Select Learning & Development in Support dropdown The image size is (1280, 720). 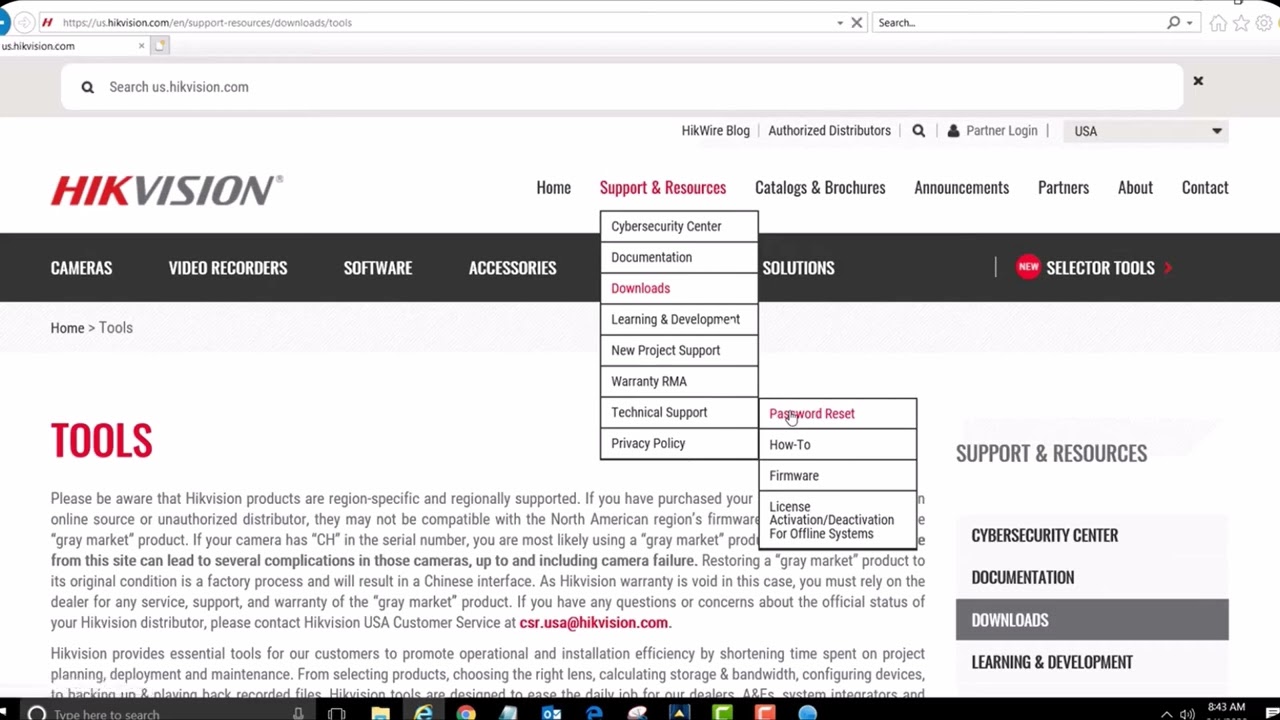(679, 319)
